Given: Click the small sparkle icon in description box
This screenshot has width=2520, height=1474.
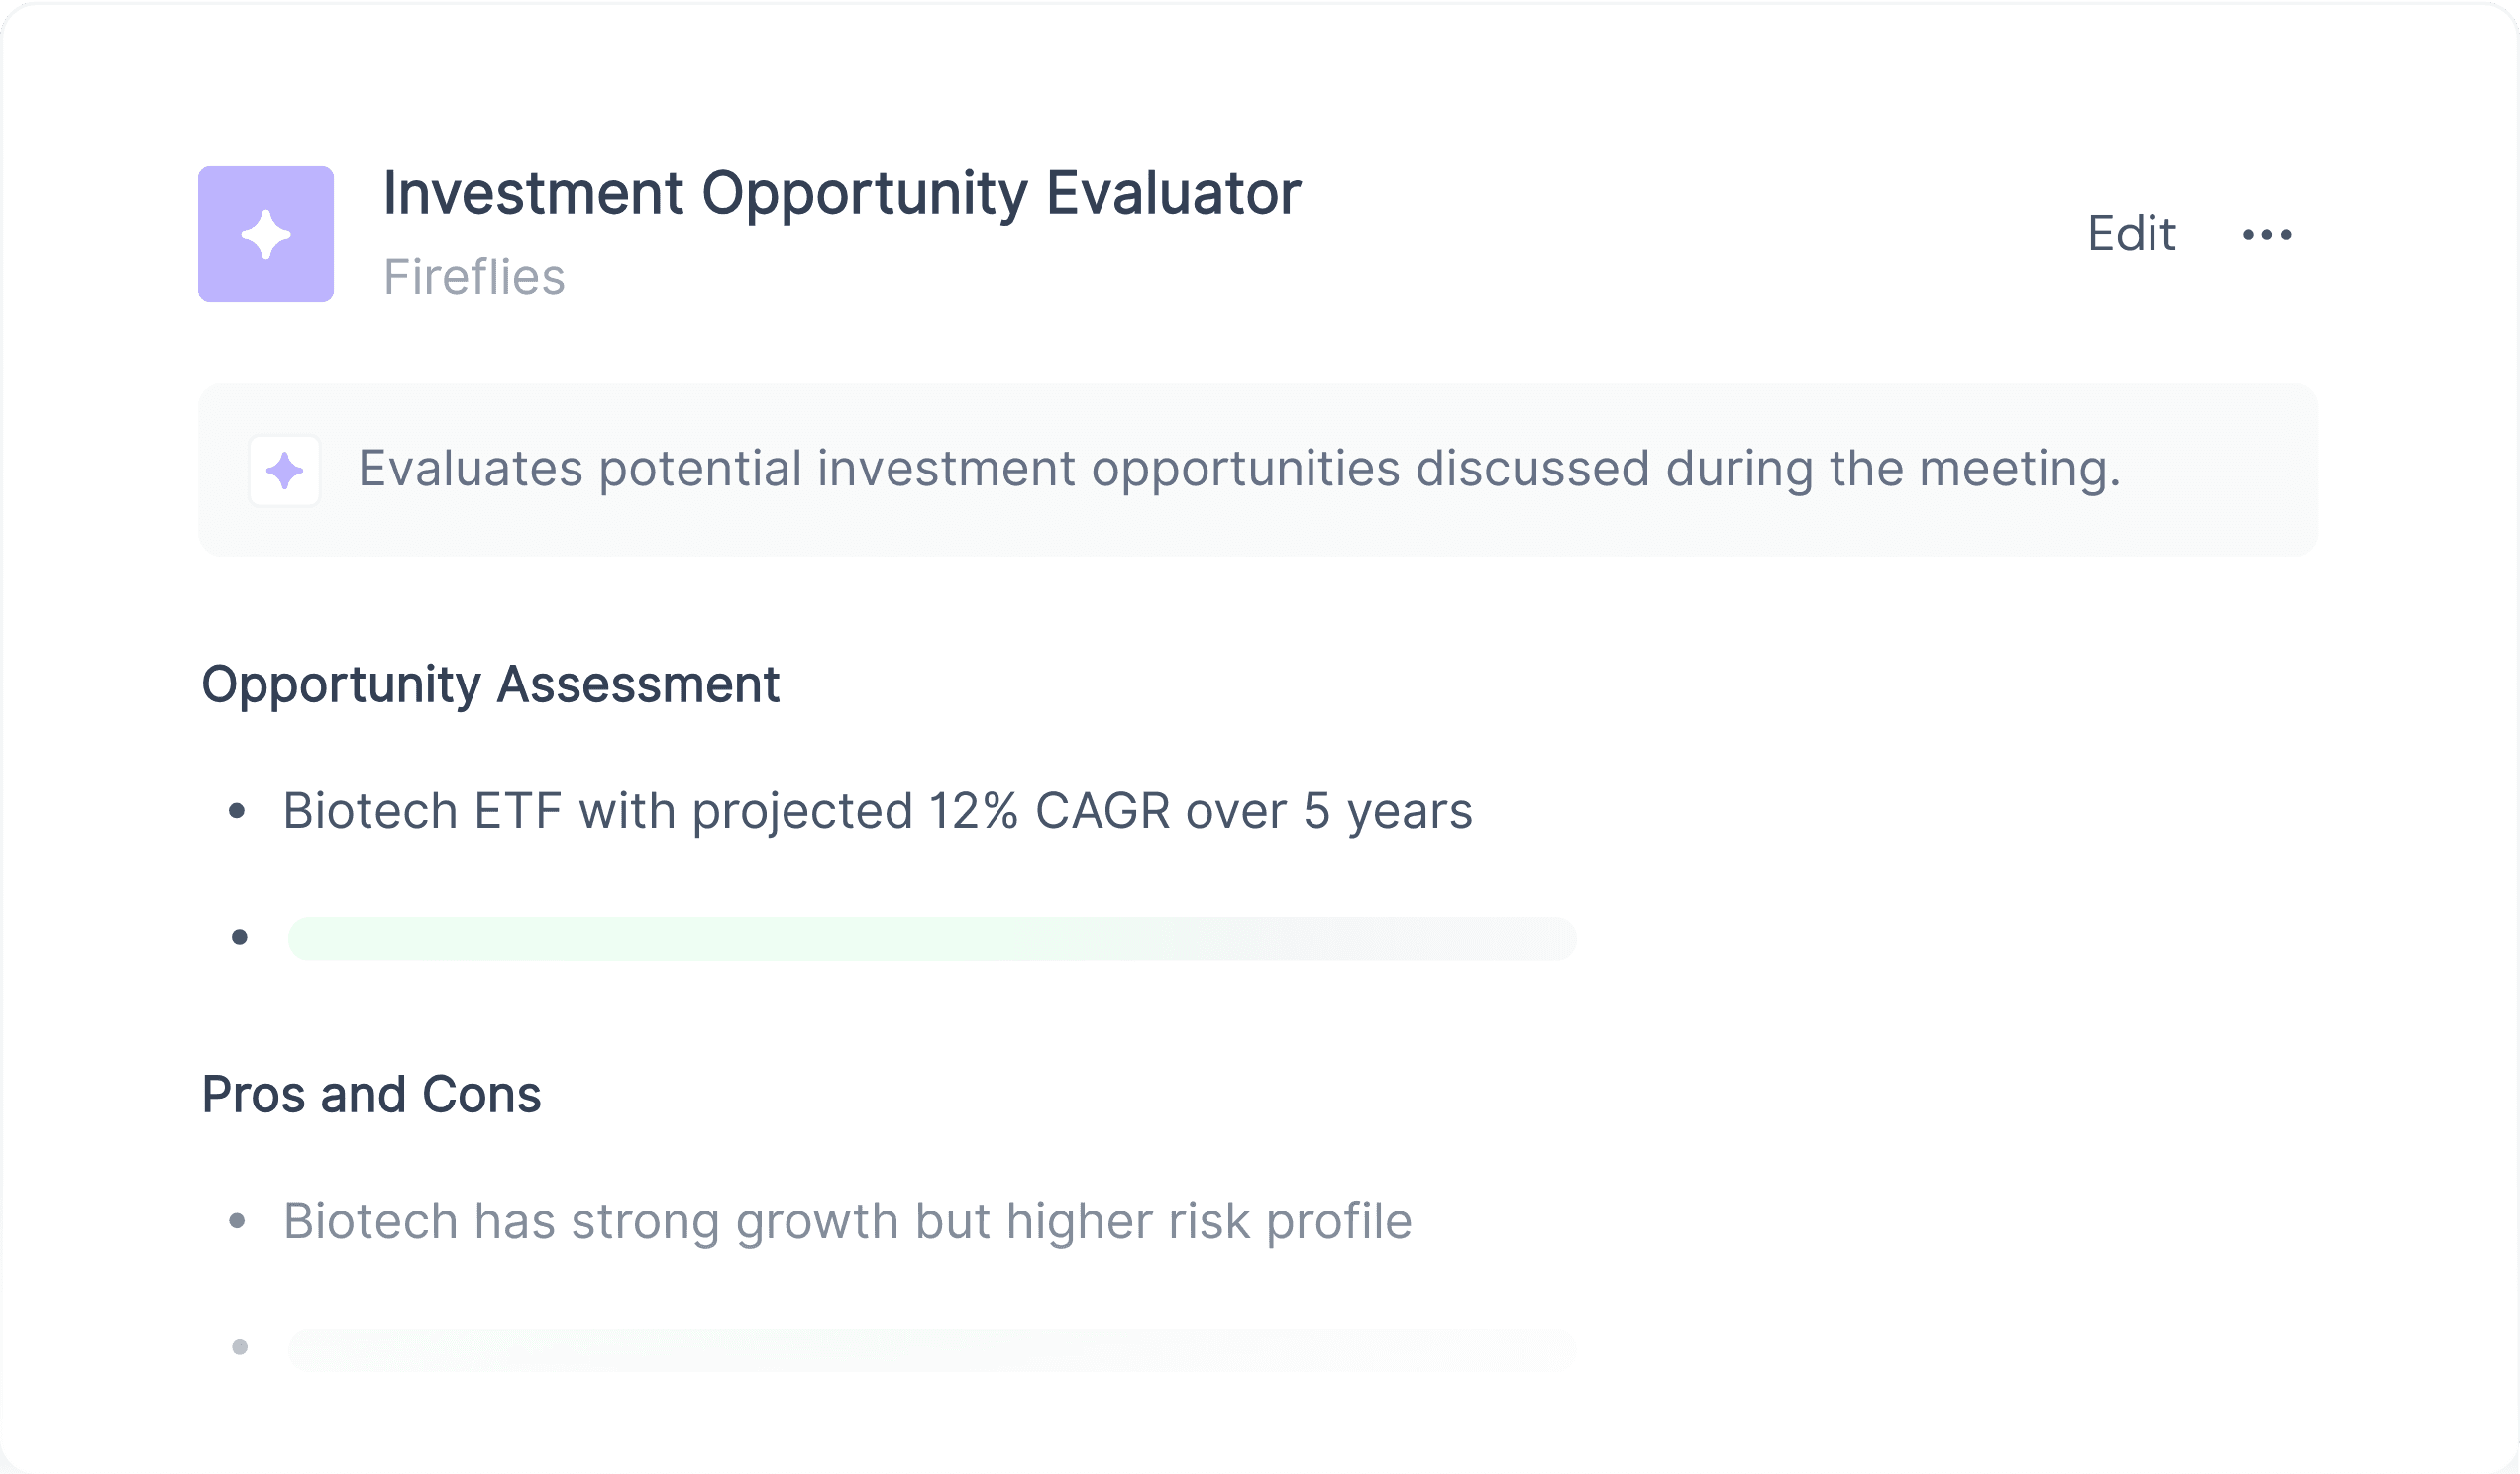Looking at the screenshot, I should click(x=285, y=471).
